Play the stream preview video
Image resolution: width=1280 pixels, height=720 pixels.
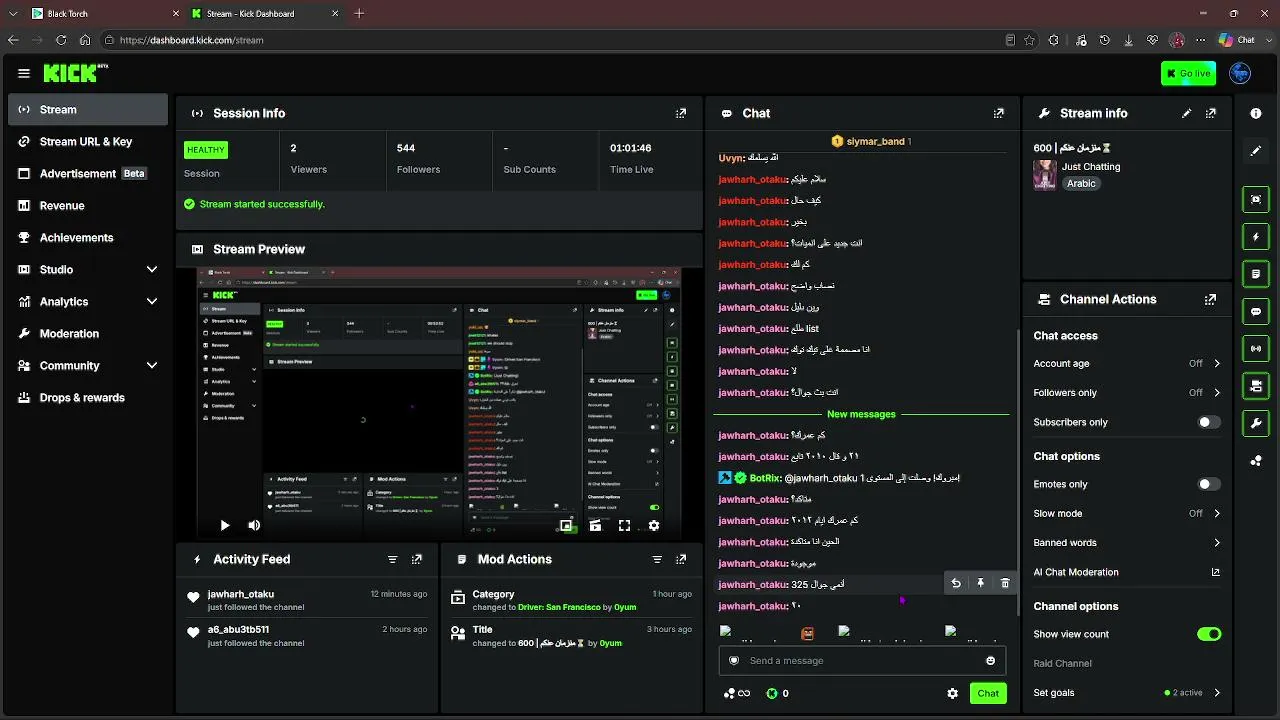click(x=225, y=526)
